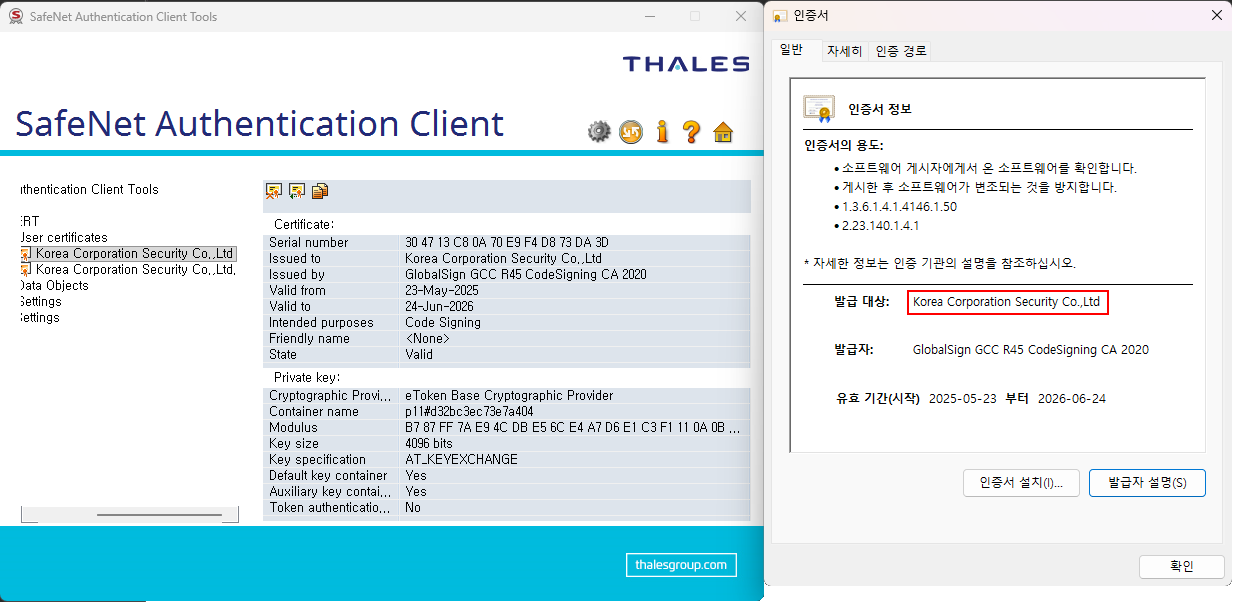Expand the Data Objects tree node

tap(54, 286)
